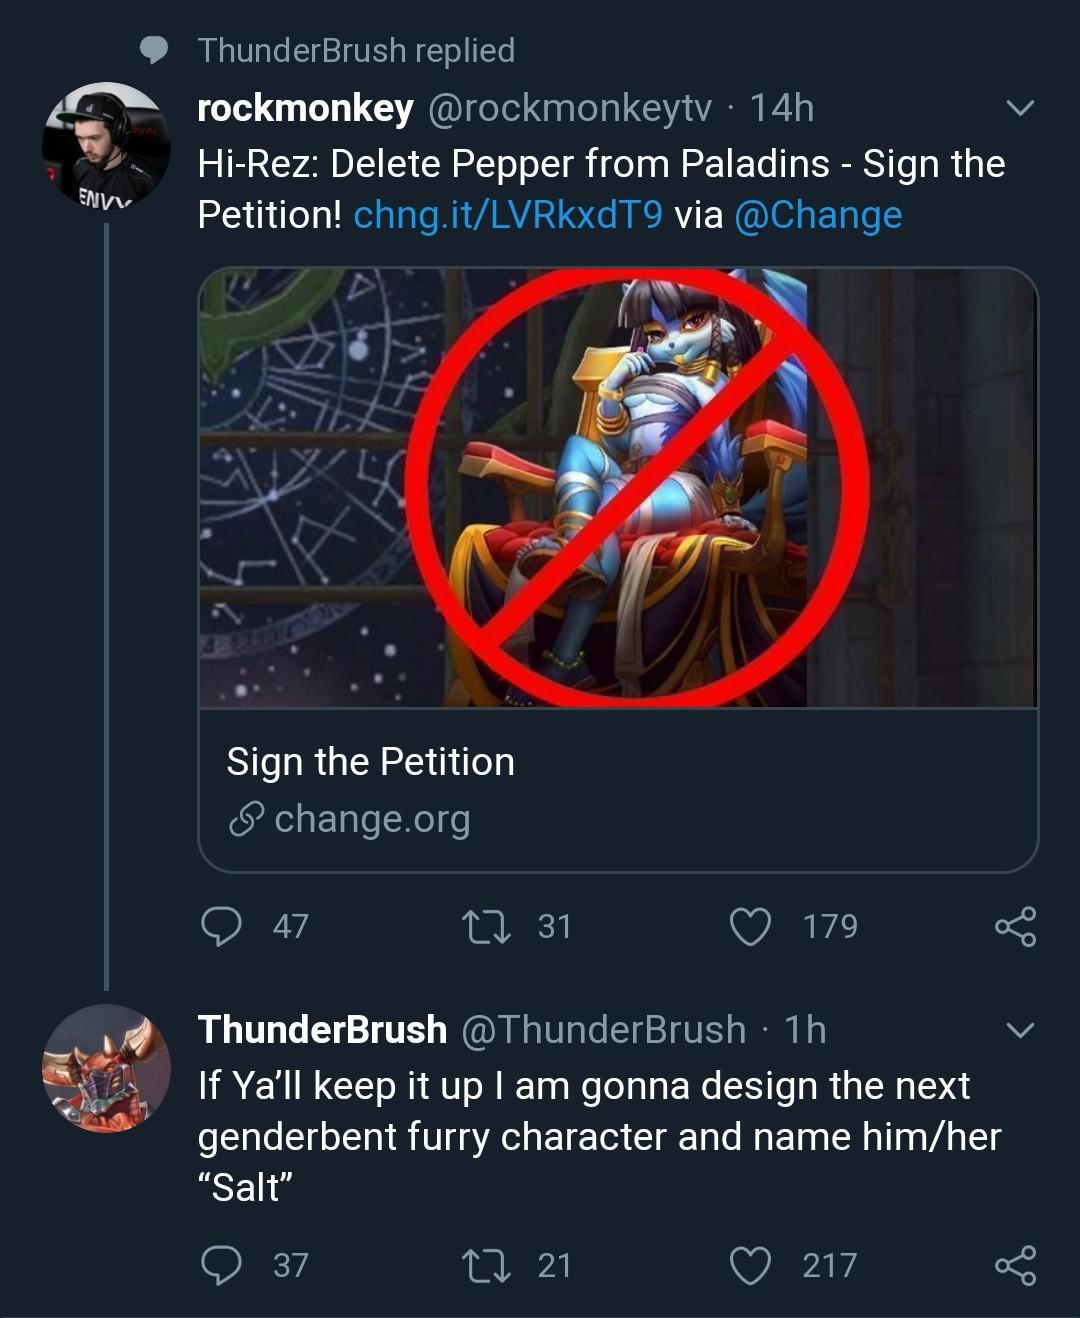1080x1318 pixels.
Task: Open the chng.it/LVRkxdT9 link
Action: pos(508,215)
